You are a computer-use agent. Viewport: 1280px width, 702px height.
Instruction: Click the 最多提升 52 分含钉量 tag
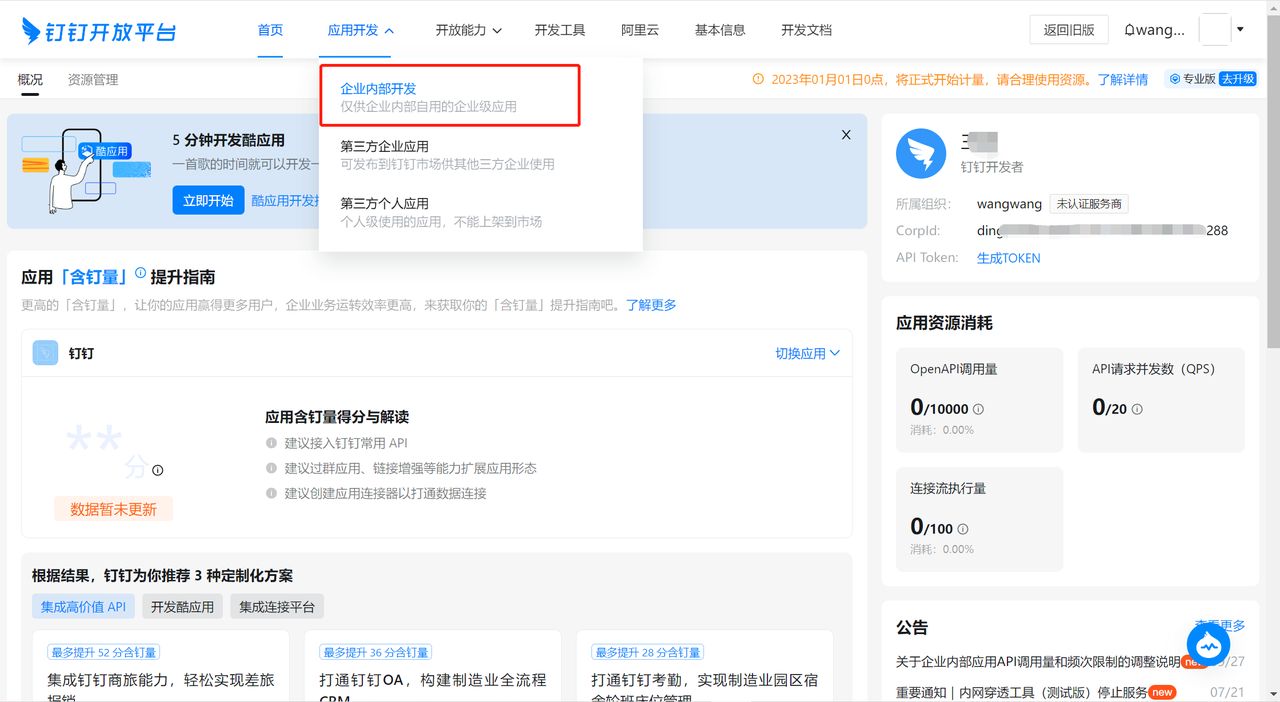[103, 652]
